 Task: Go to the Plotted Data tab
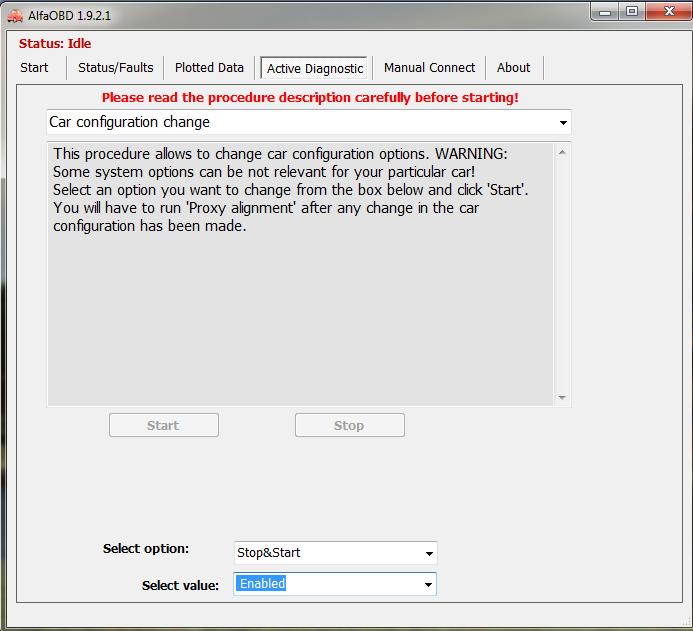pos(209,68)
